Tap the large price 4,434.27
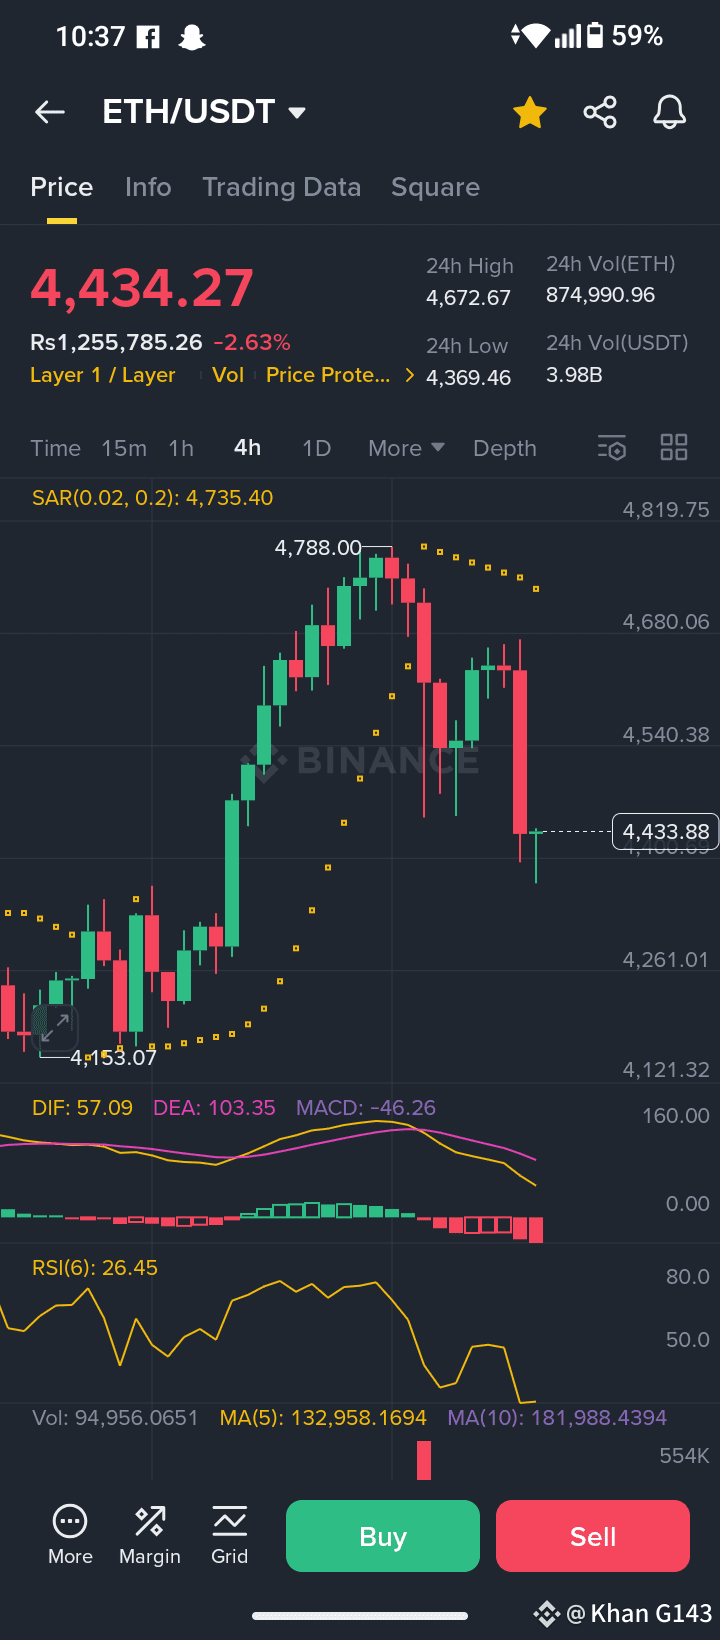 point(142,288)
